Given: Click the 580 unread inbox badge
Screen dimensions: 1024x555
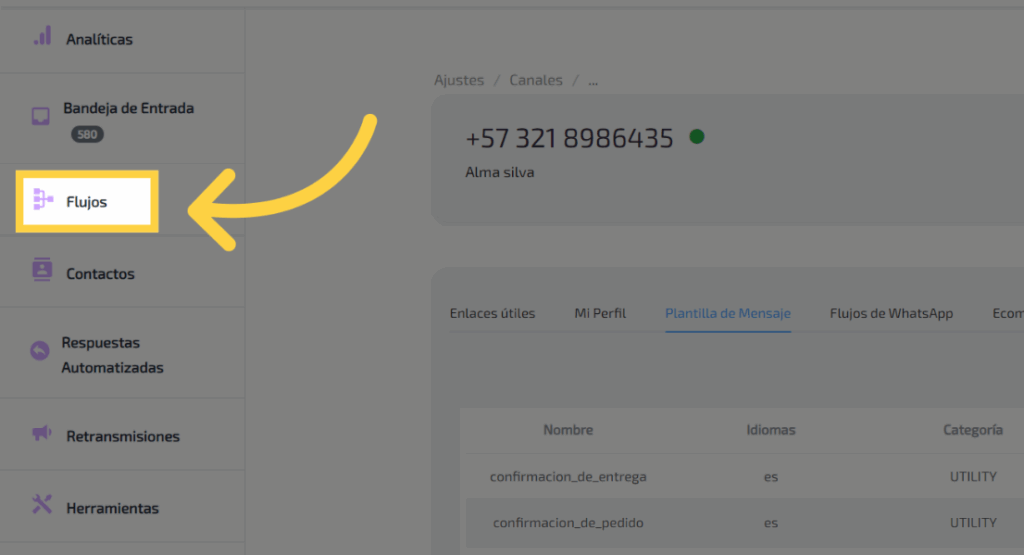Looking at the screenshot, I should [x=87, y=134].
